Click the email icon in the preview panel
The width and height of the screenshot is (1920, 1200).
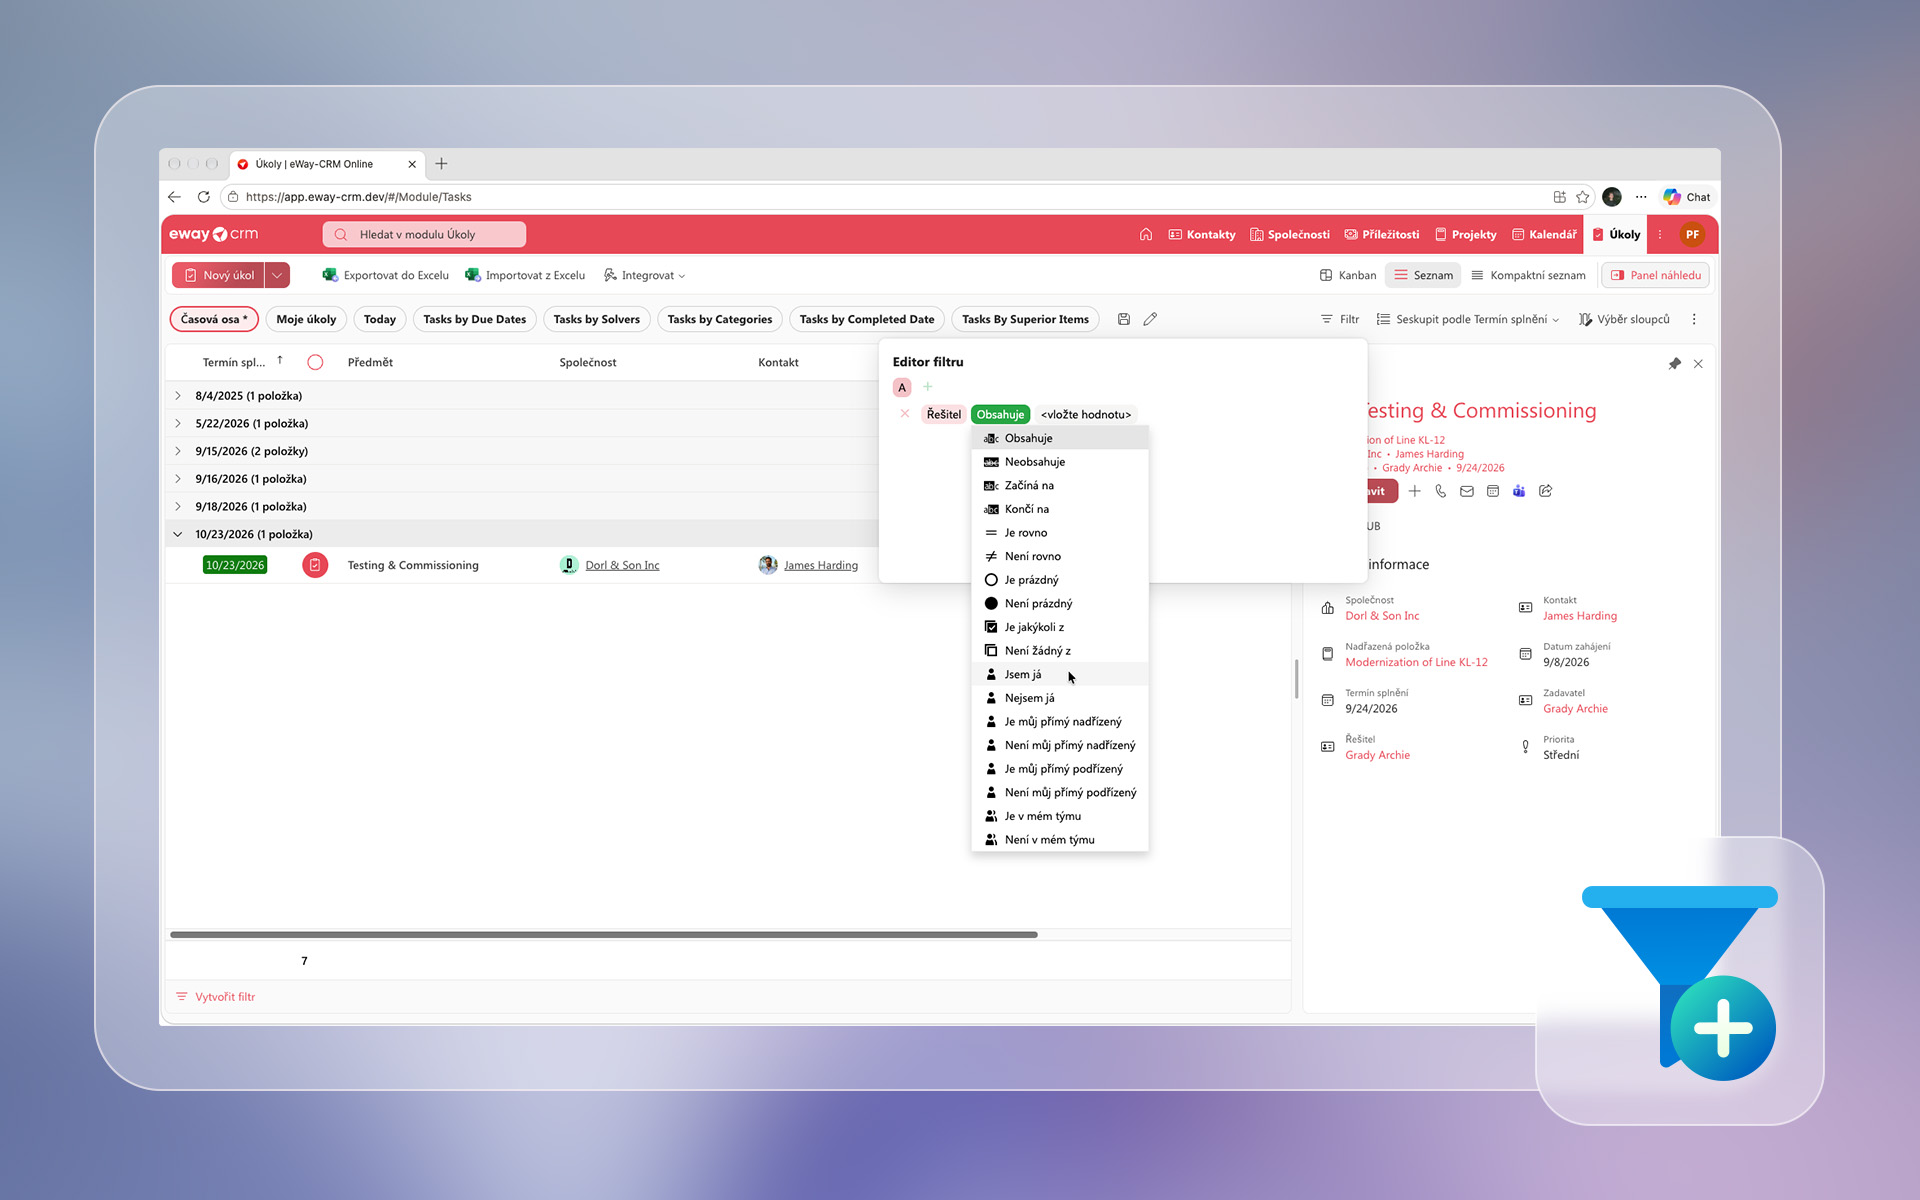[1467, 491]
